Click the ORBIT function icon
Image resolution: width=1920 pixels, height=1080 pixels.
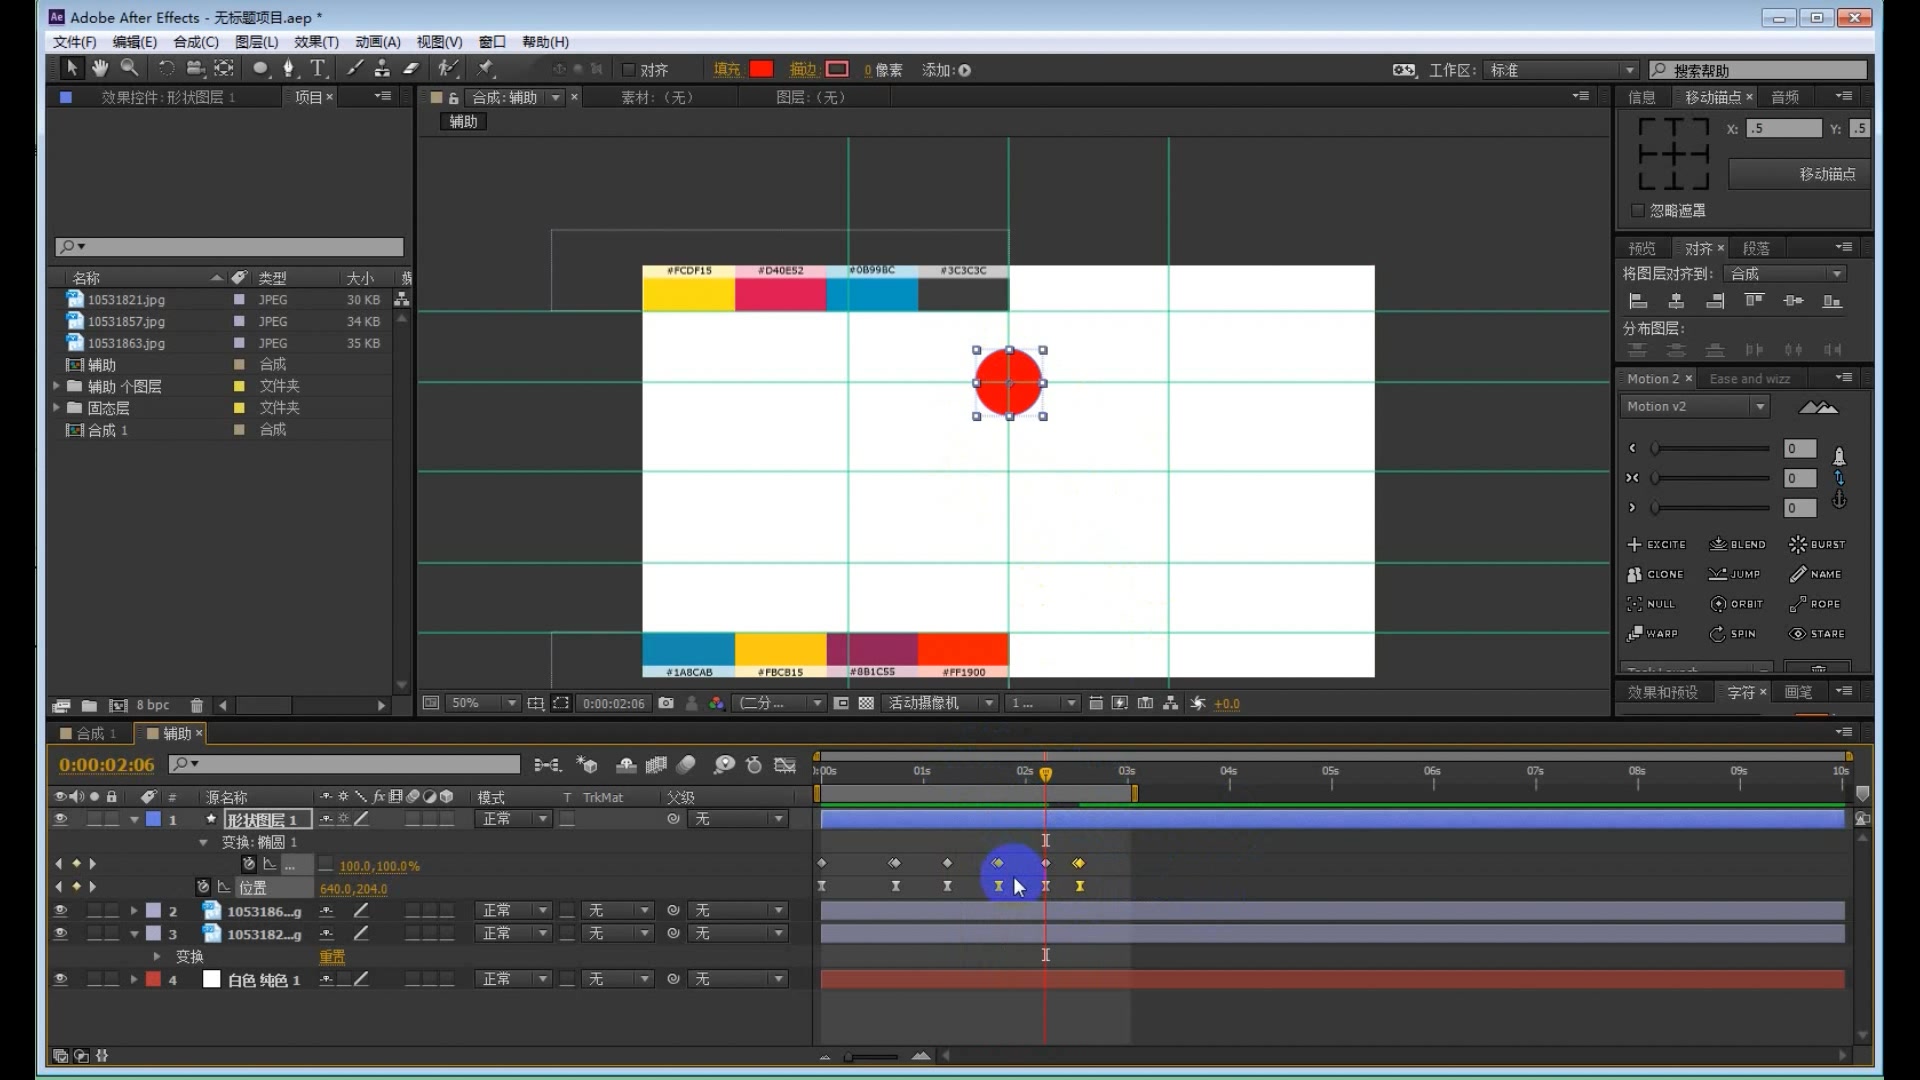coord(1718,604)
